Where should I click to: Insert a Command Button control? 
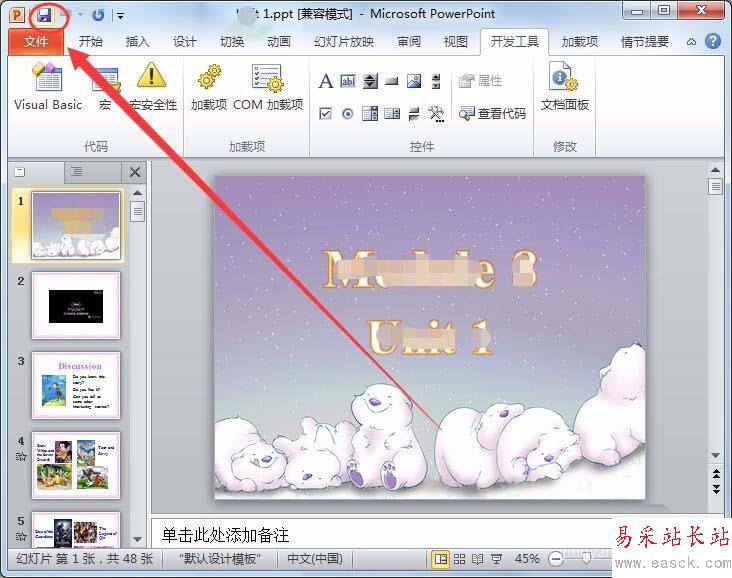pyautogui.click(x=392, y=82)
